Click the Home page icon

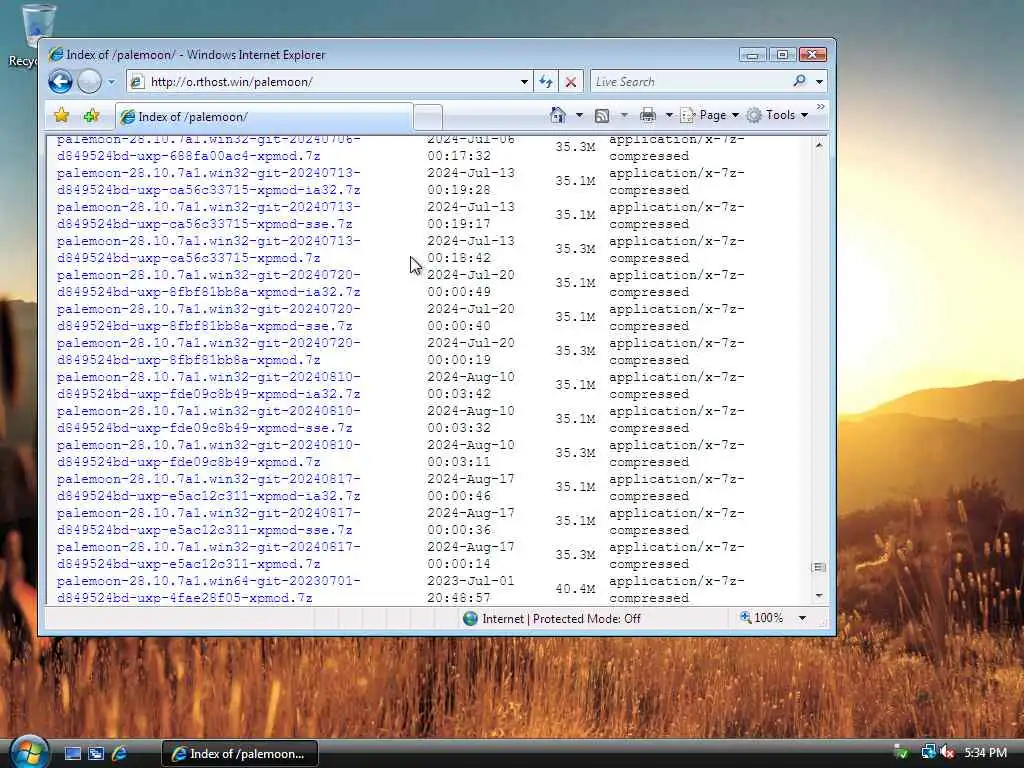pyautogui.click(x=557, y=115)
